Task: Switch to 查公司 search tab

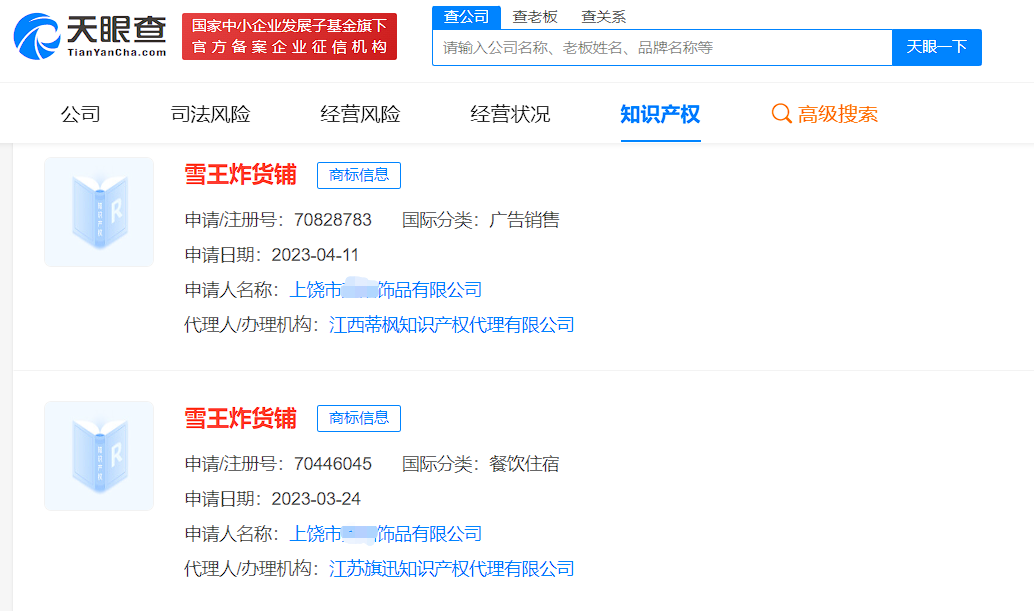Action: pos(466,16)
